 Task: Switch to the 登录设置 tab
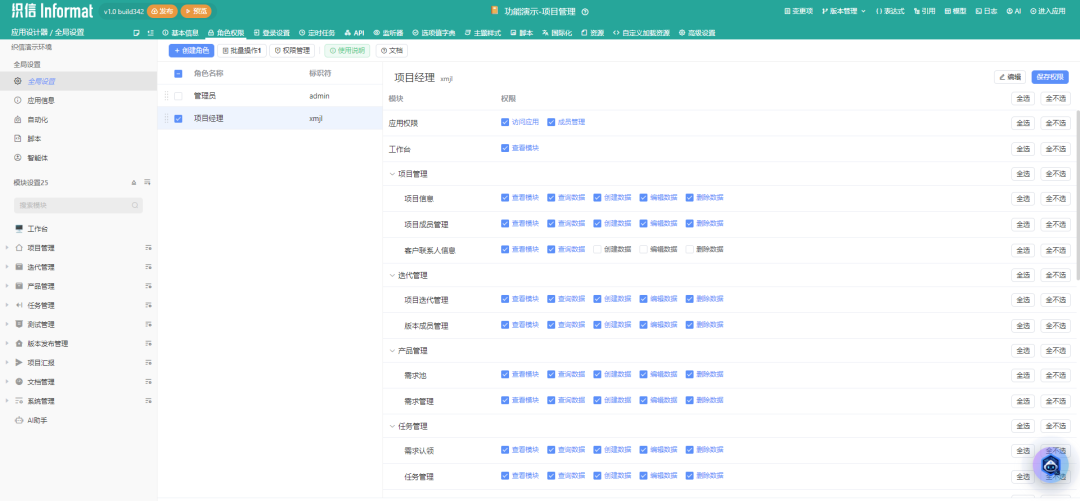pos(271,32)
